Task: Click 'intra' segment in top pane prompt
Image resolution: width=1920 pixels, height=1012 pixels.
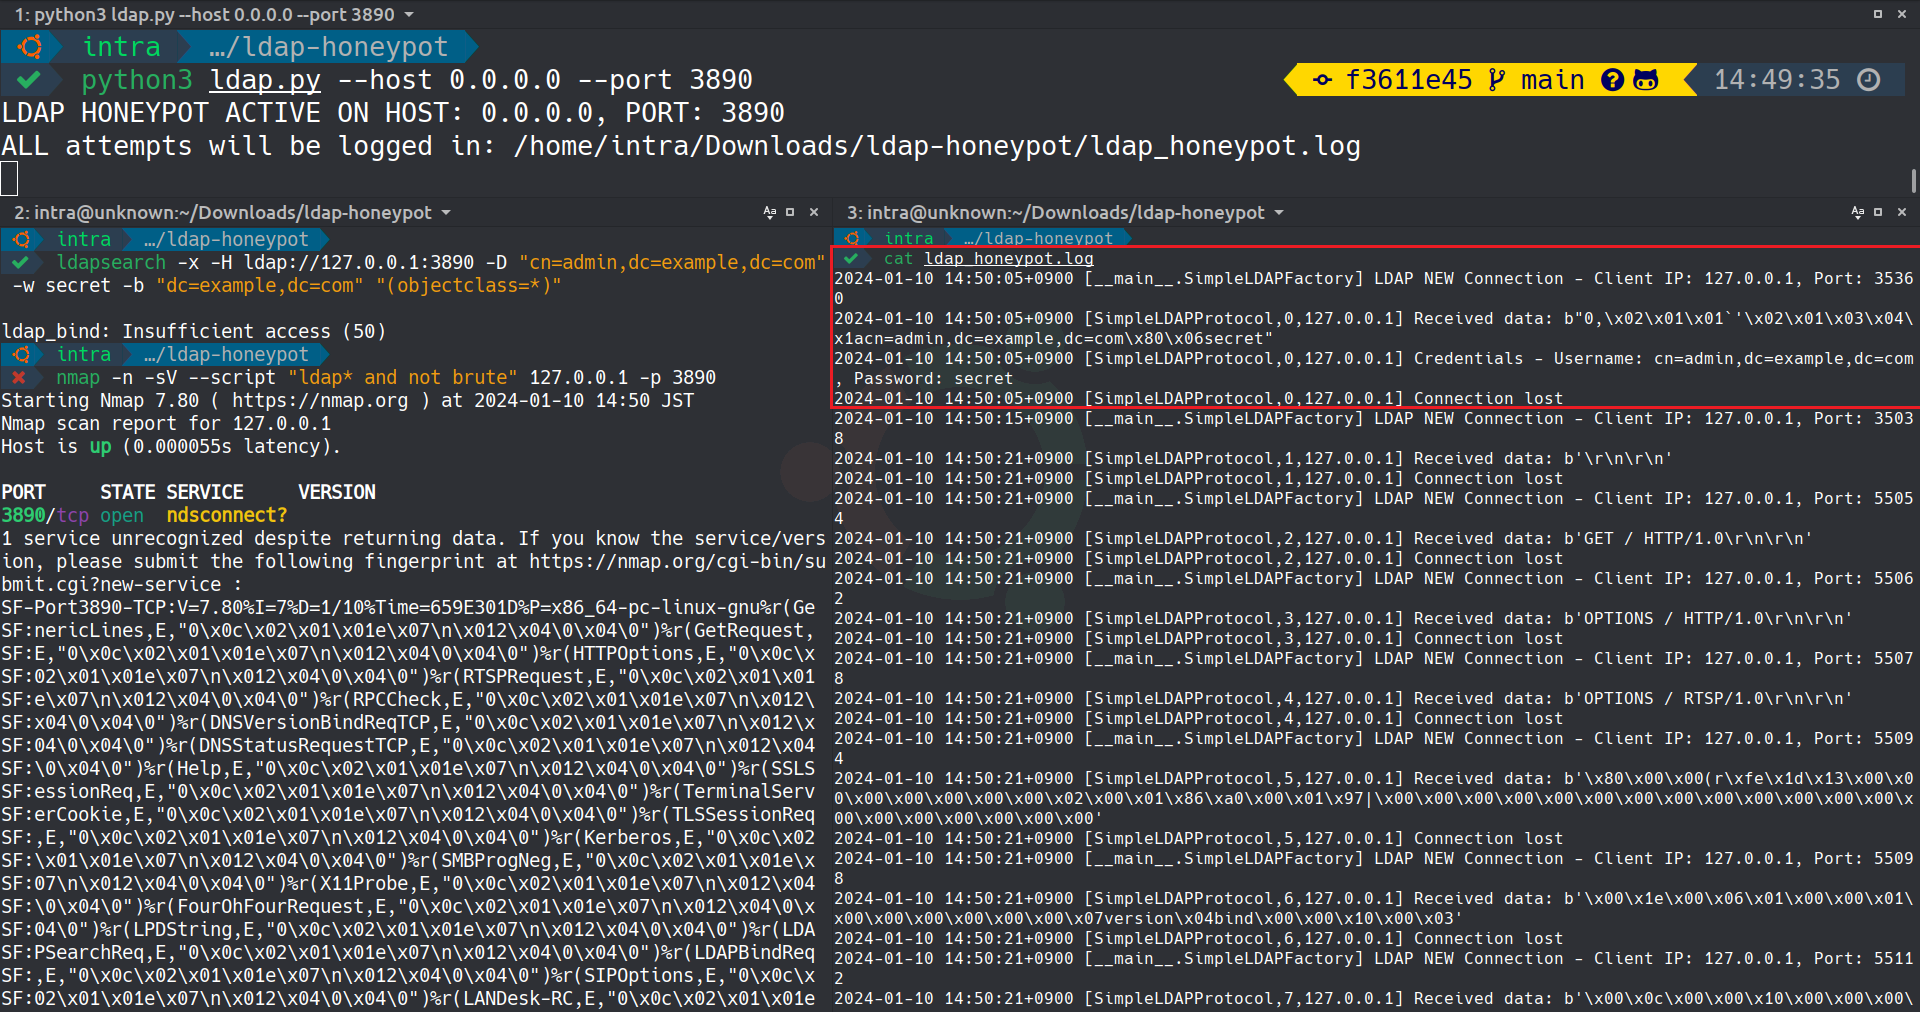Action: (x=121, y=47)
